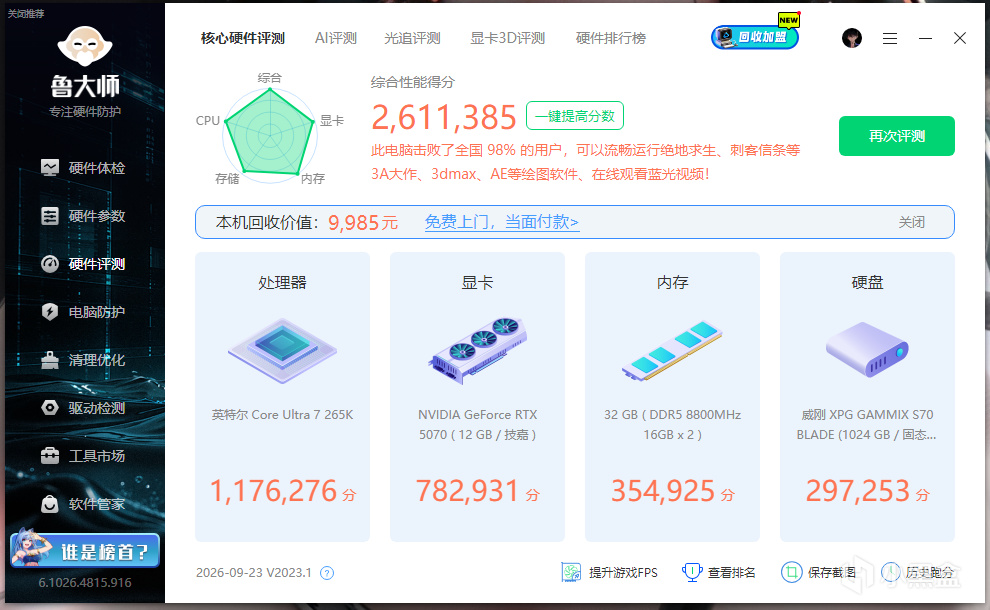Switch to 核心硬件评测 tab
The height and width of the screenshot is (610, 990).
[x=242, y=39]
